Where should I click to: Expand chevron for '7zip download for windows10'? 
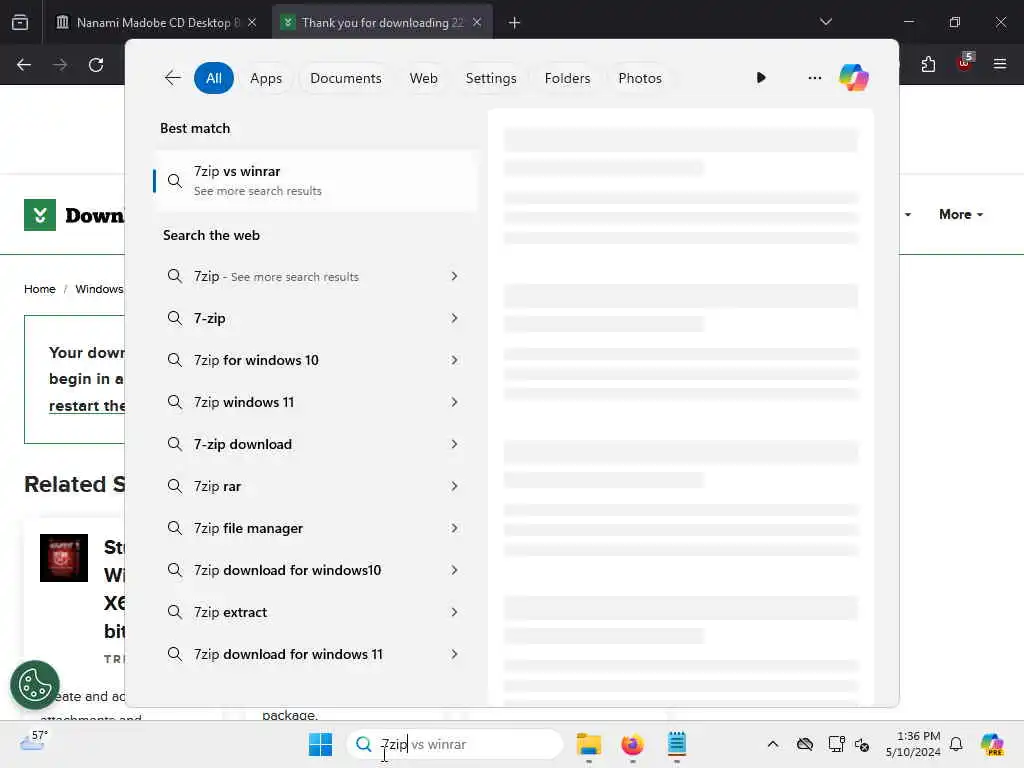tap(455, 570)
